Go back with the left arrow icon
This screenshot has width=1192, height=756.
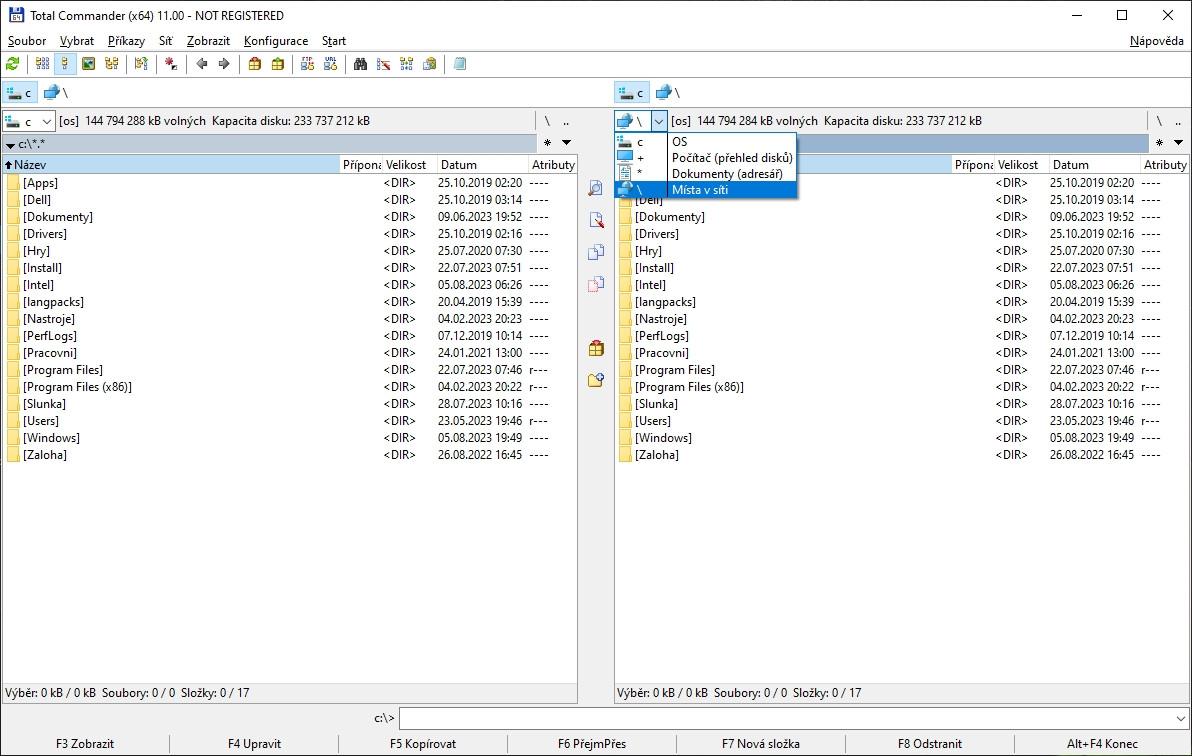201,64
